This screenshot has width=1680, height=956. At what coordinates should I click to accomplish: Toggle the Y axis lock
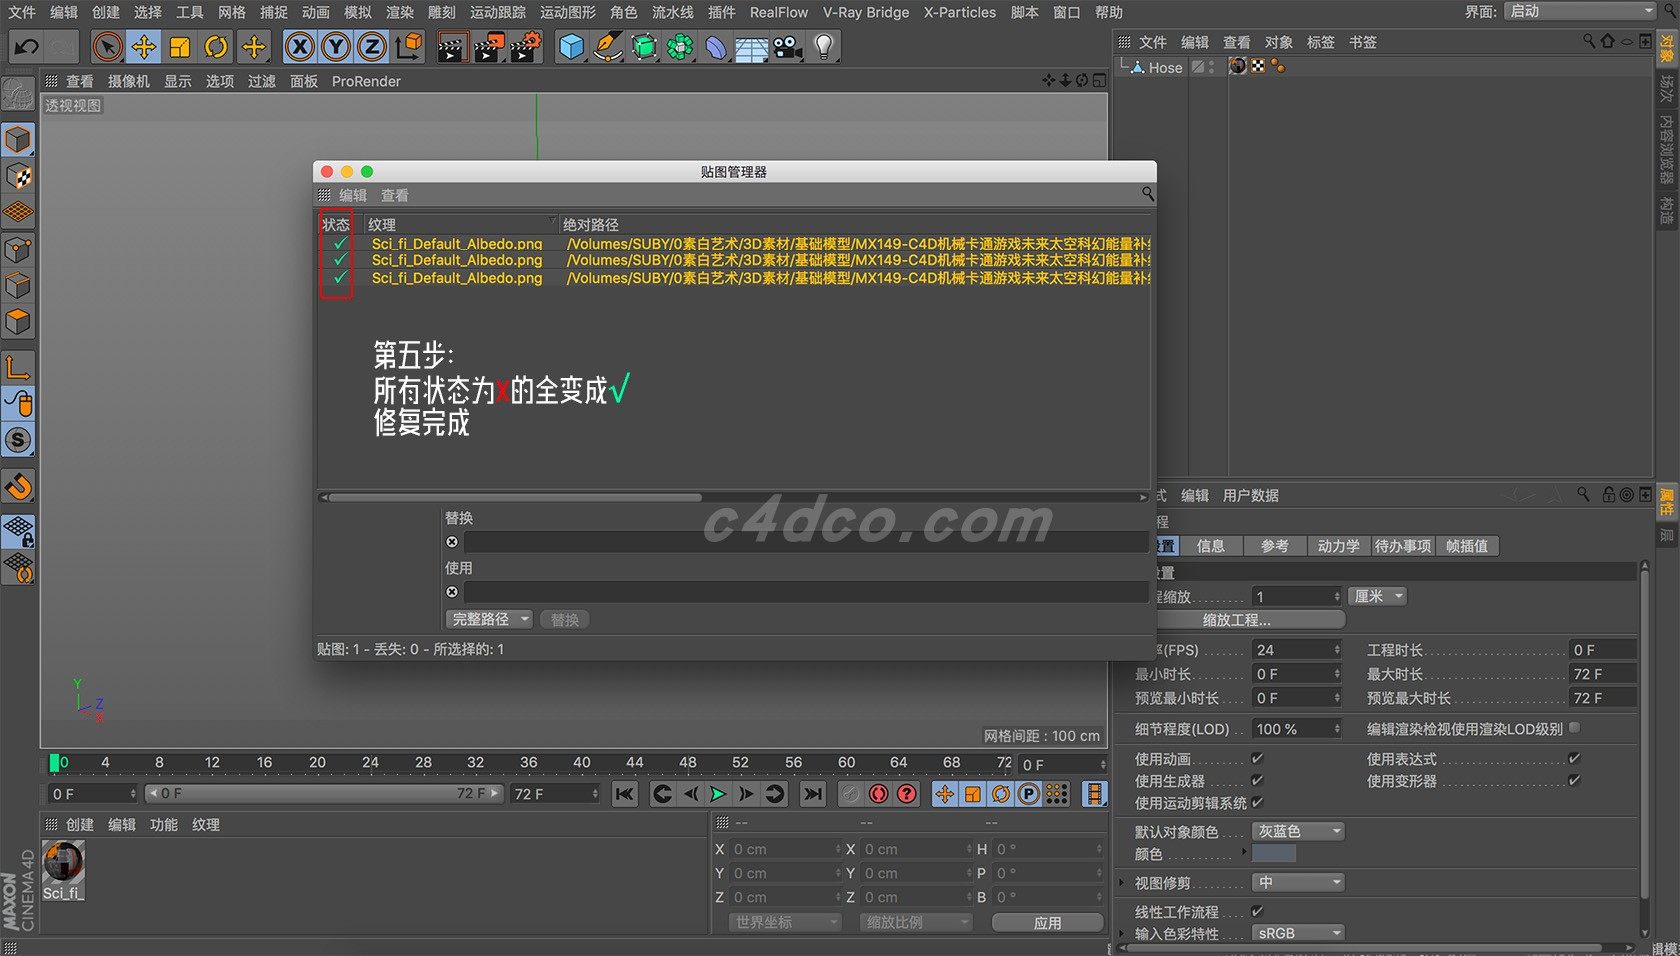click(336, 47)
